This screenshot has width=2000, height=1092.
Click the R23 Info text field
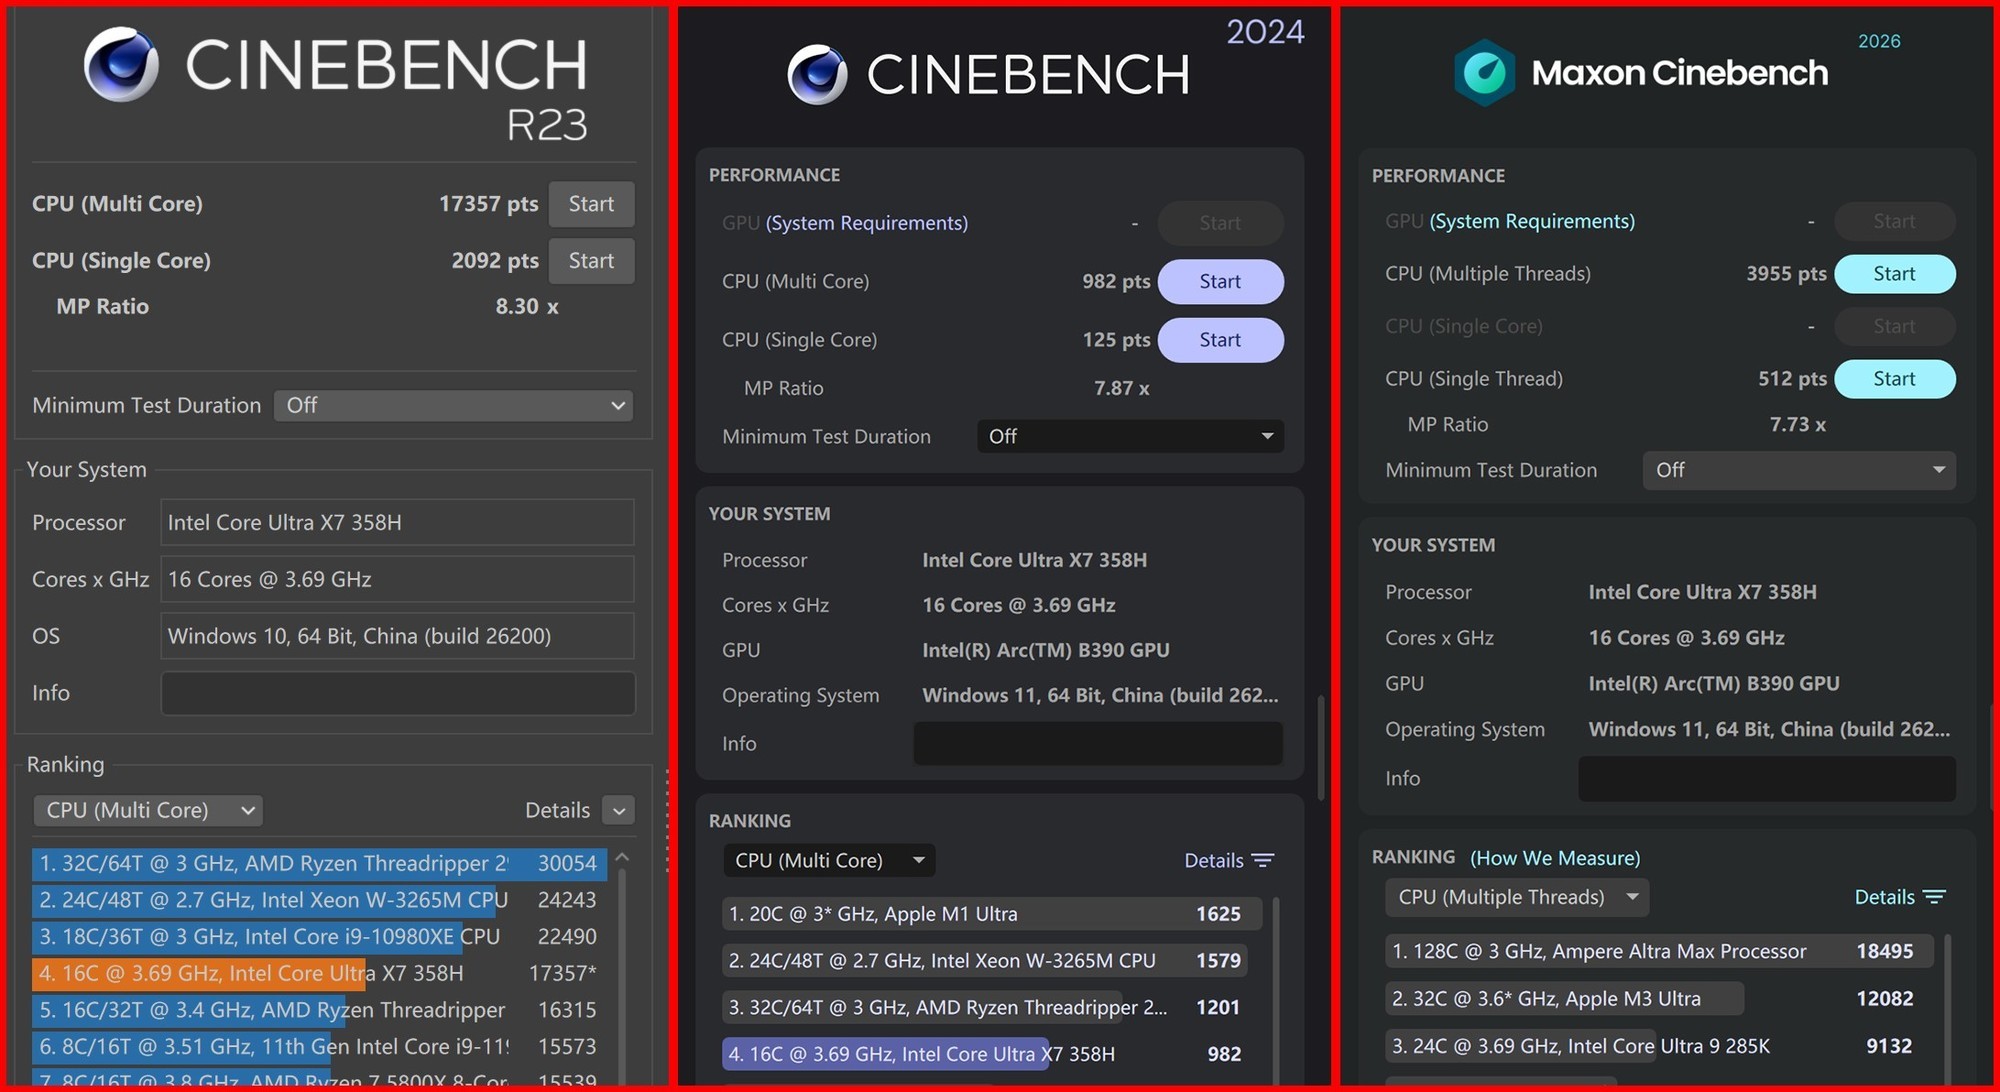tap(397, 693)
